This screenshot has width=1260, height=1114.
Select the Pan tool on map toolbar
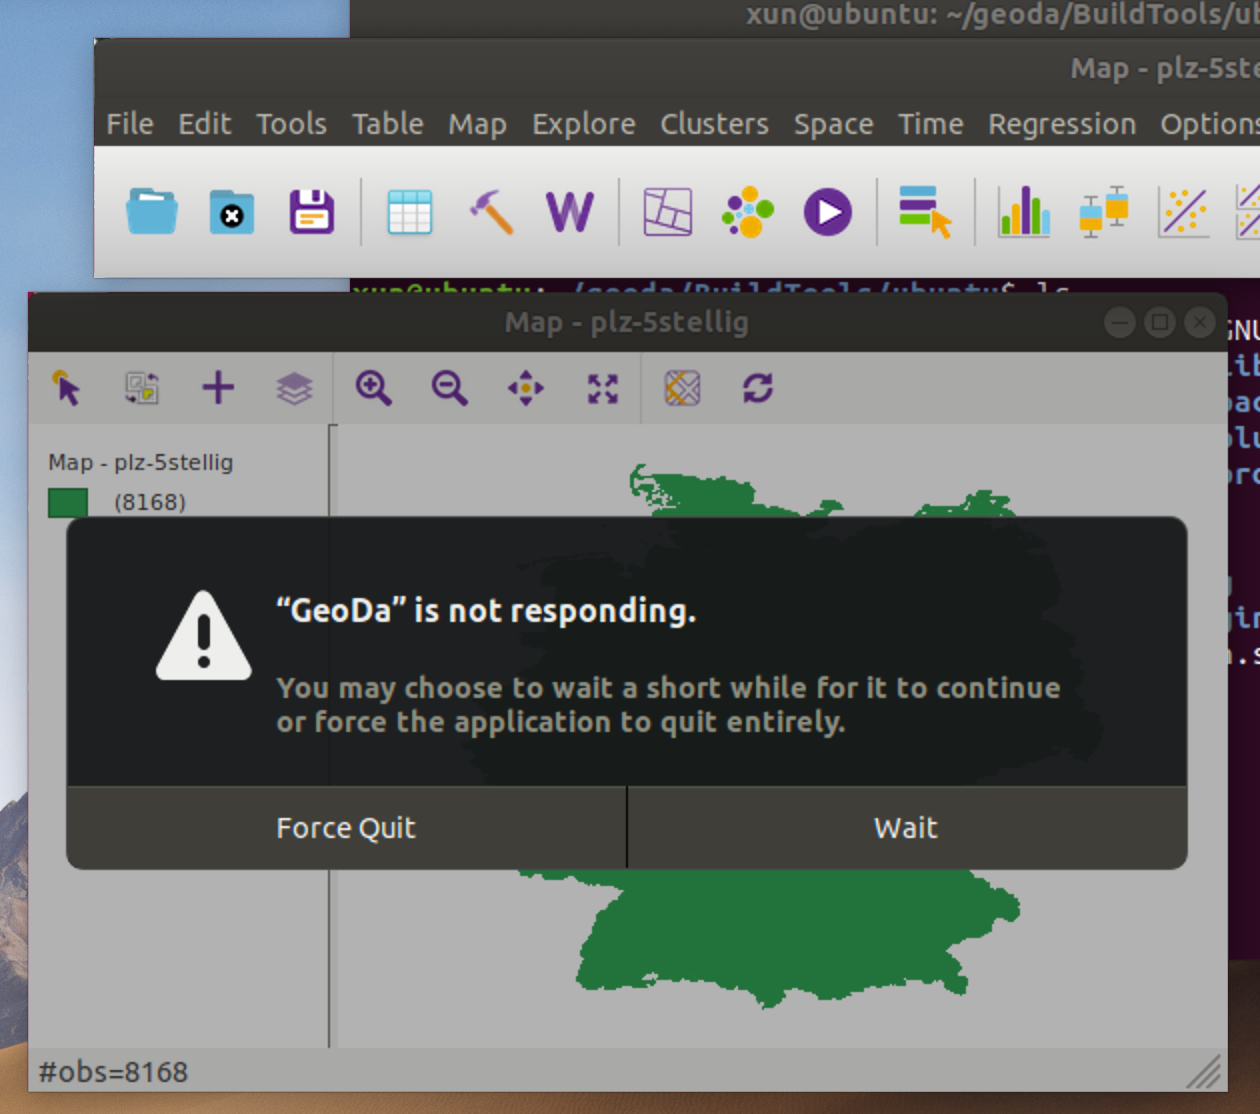click(527, 389)
